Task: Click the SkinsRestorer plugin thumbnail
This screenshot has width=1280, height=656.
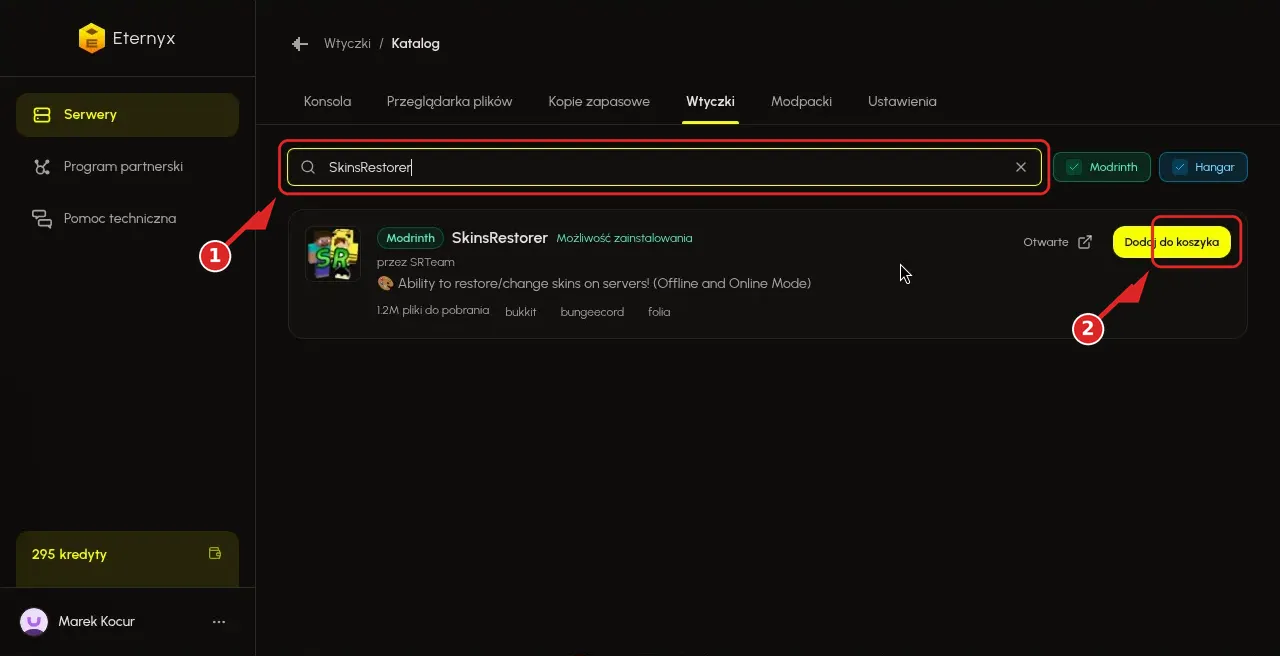Action: 333,254
